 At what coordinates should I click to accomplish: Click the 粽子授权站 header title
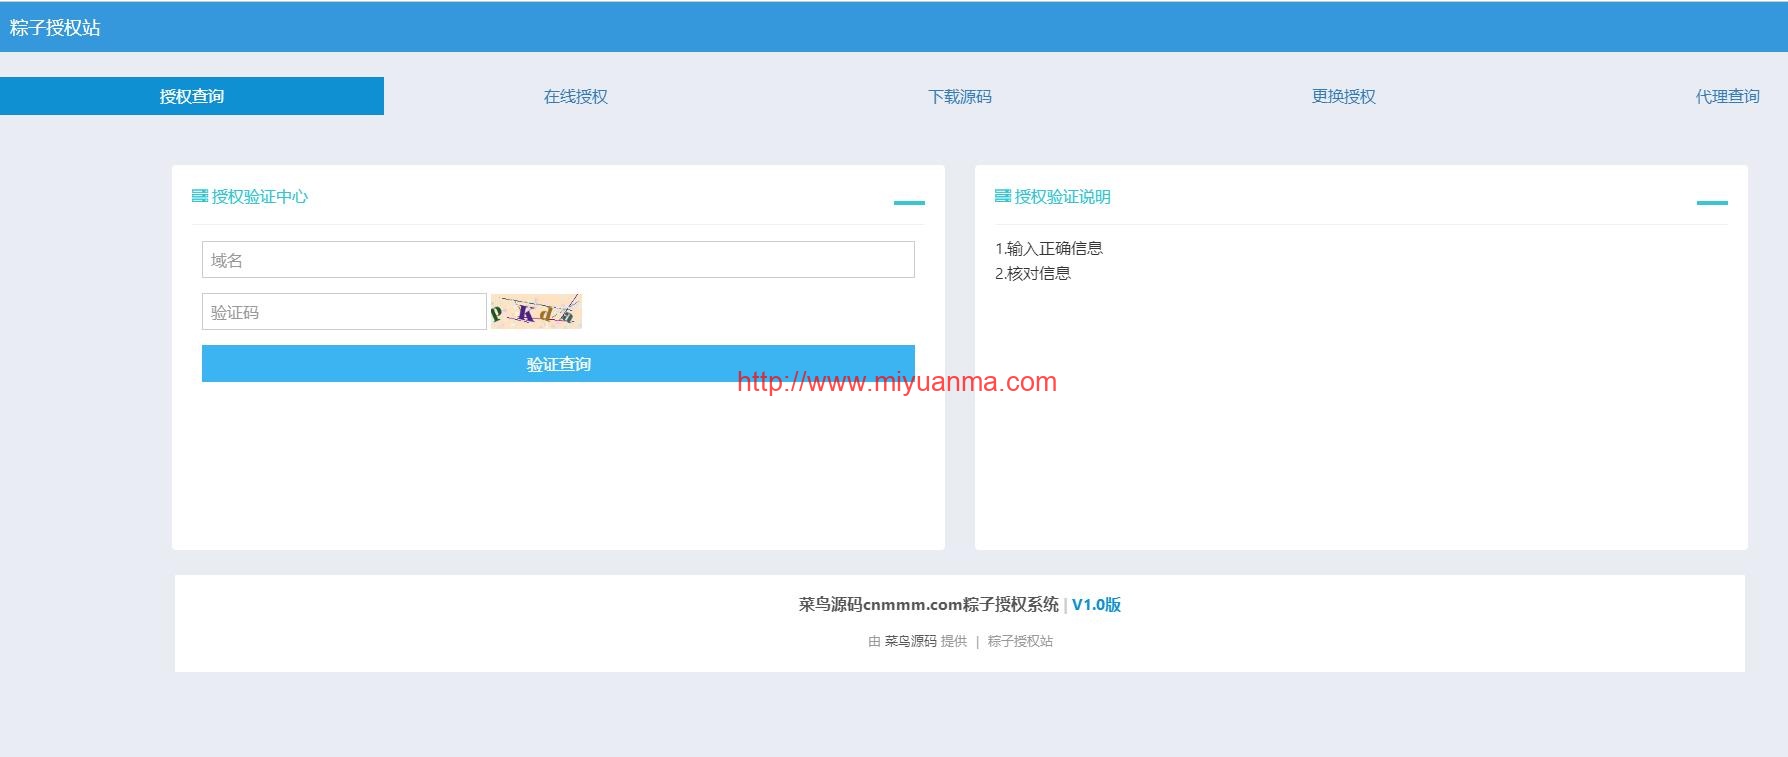[55, 28]
